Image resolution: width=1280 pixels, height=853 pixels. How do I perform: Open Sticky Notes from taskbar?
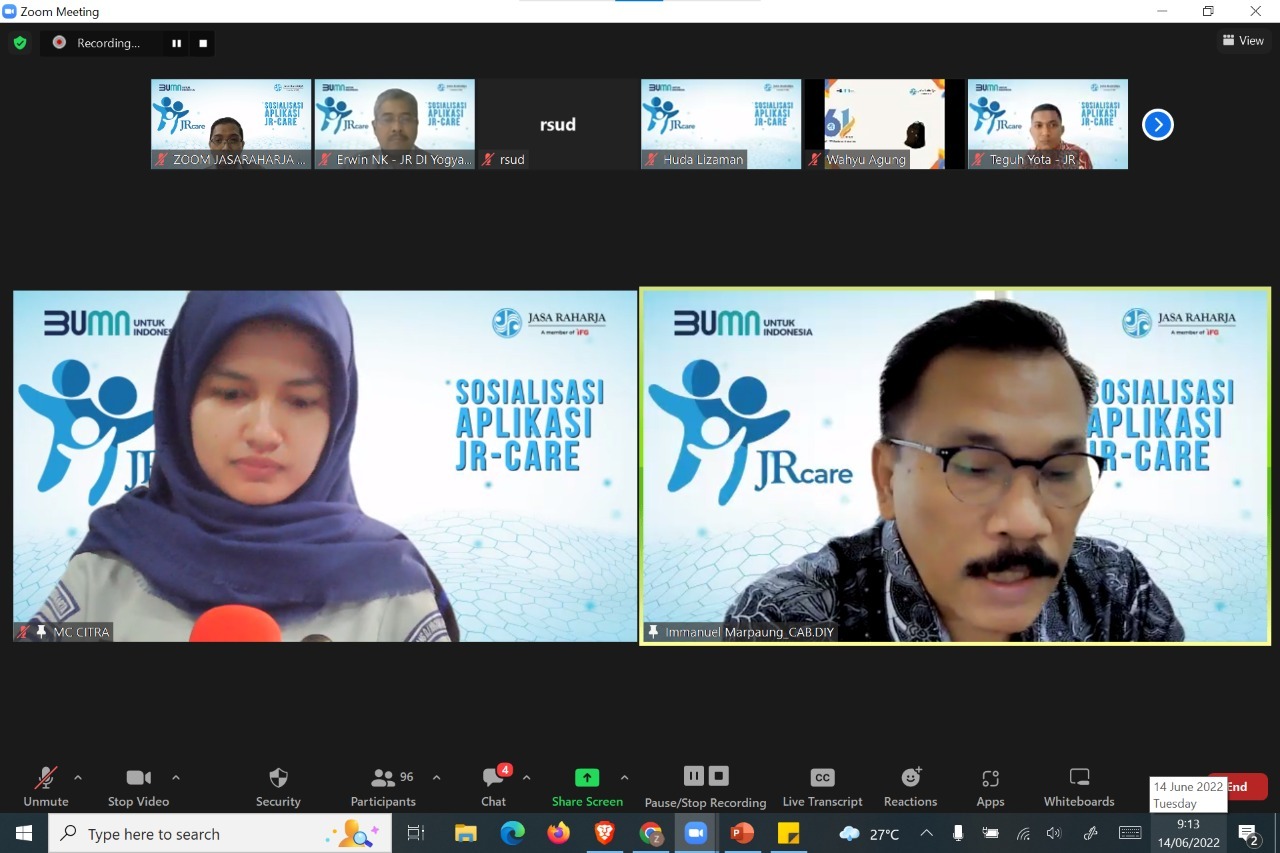[x=788, y=833]
